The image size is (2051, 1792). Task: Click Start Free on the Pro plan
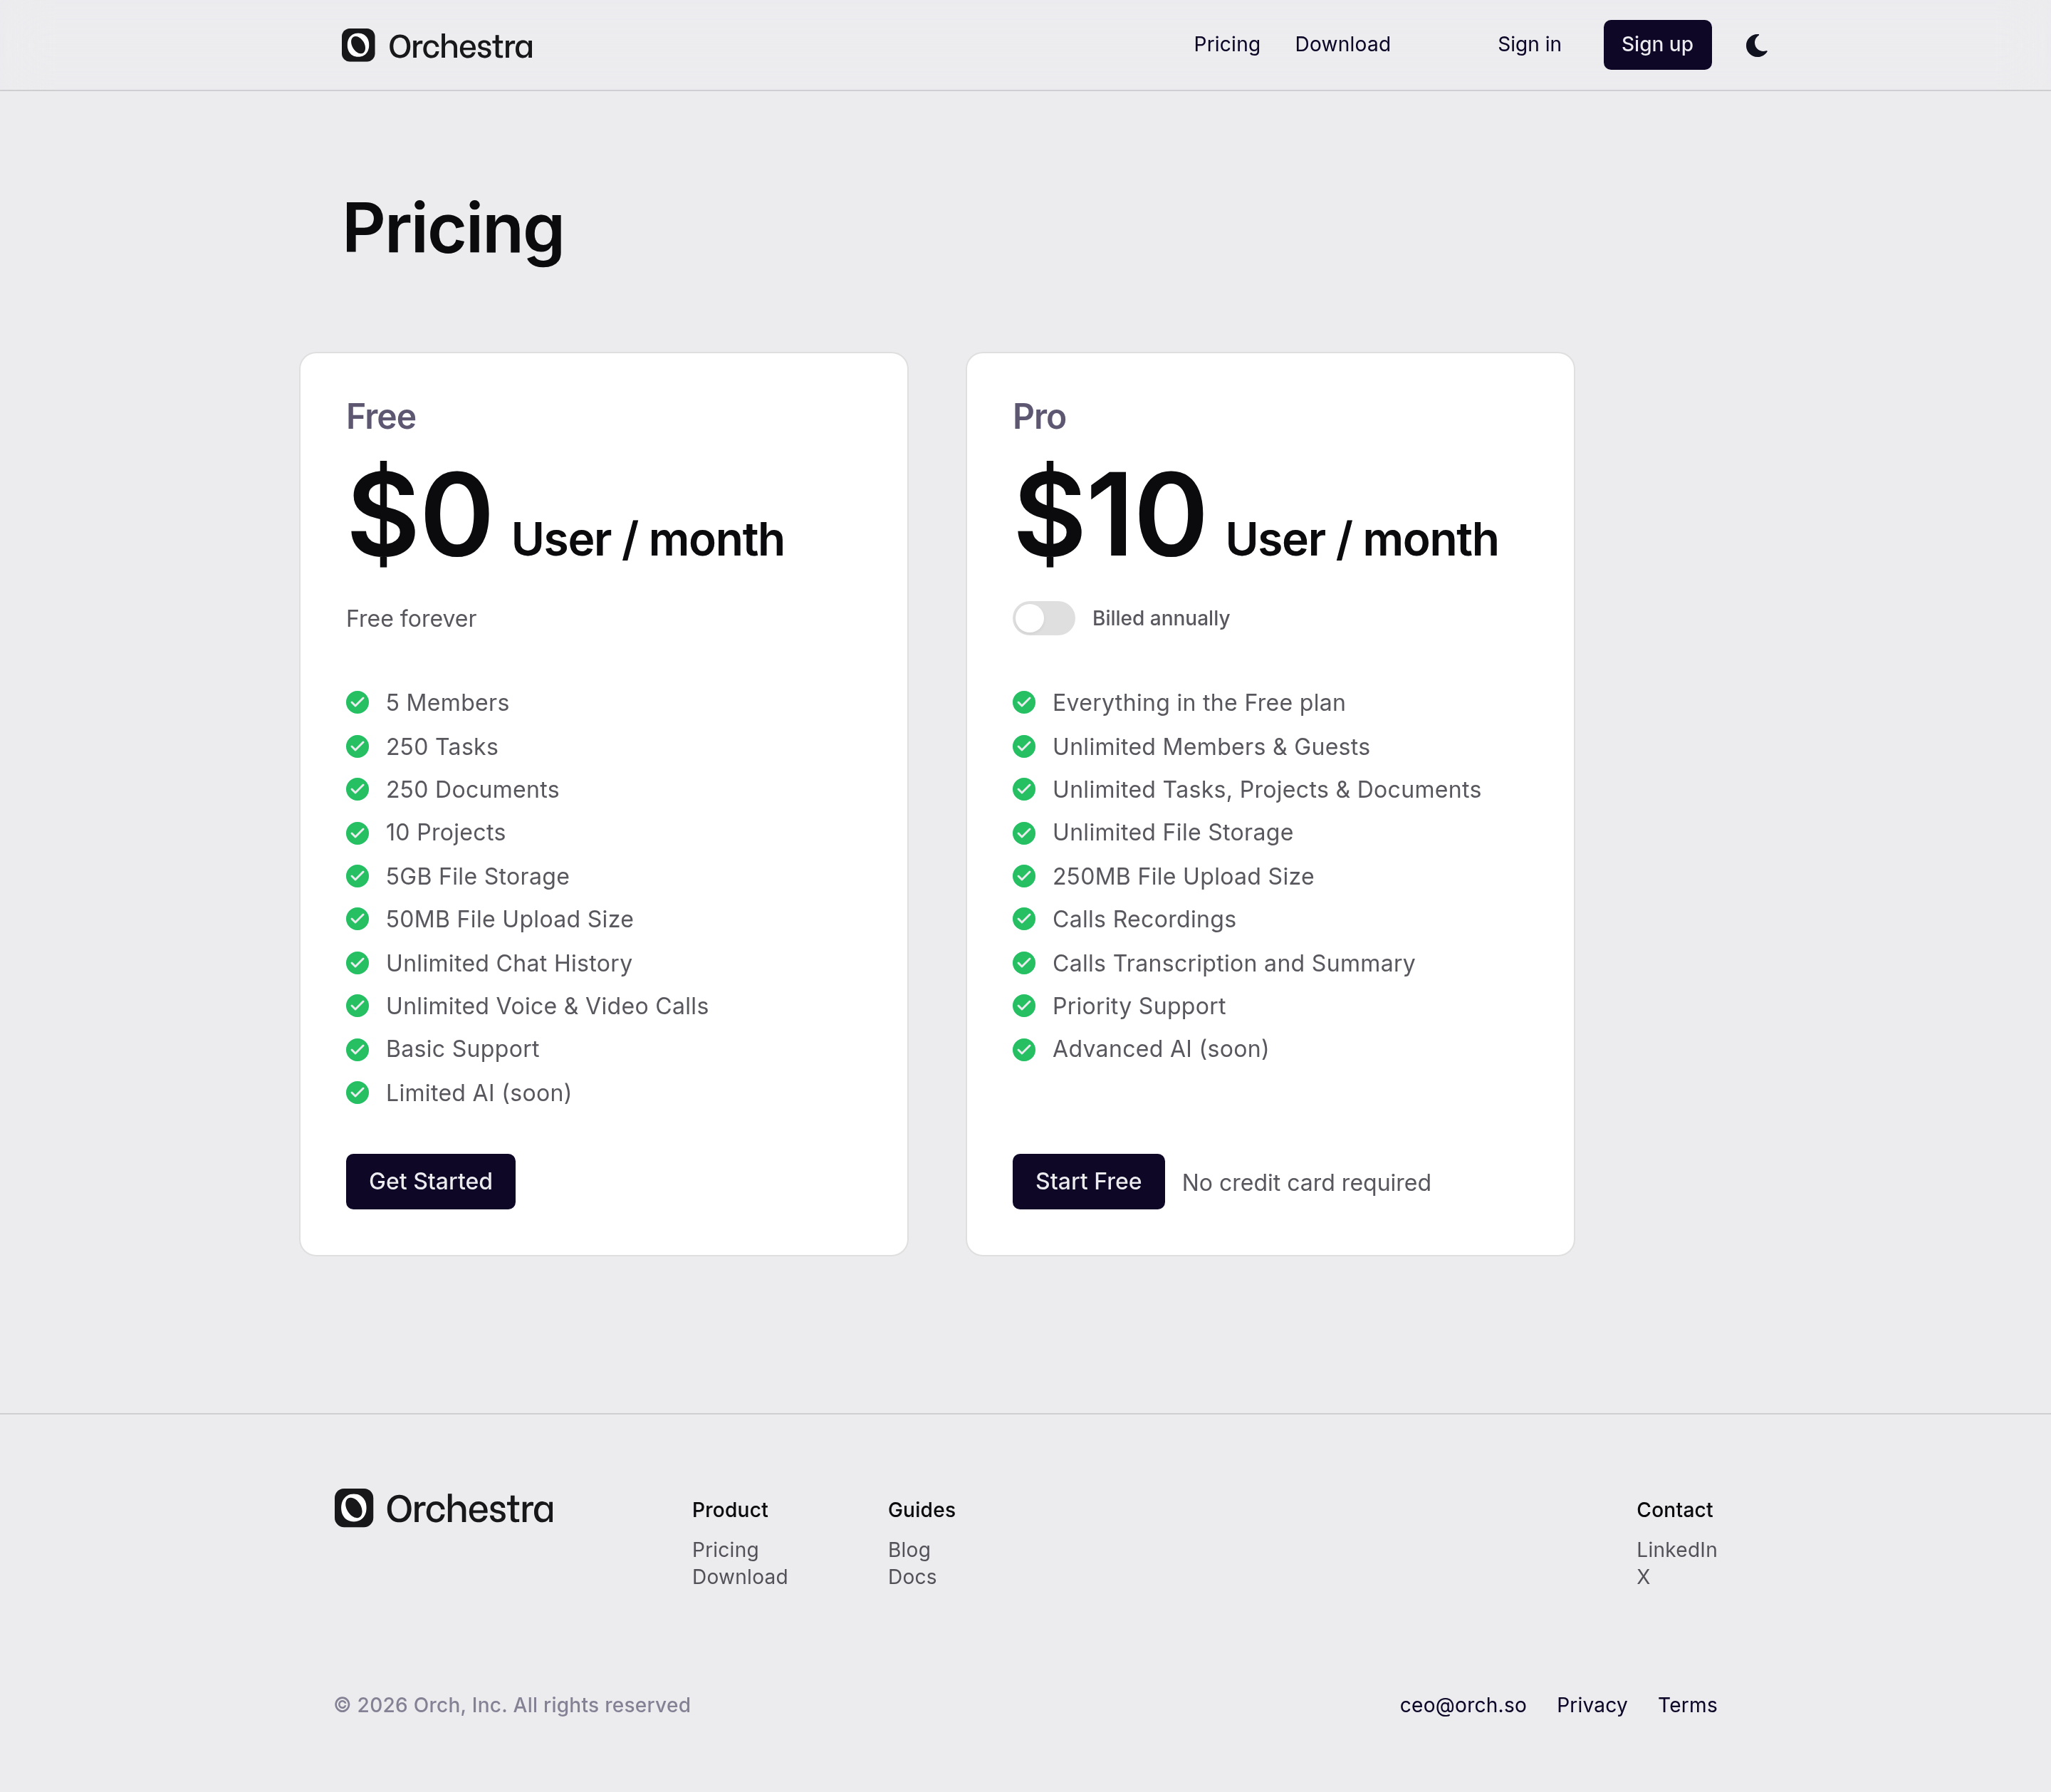coord(1088,1181)
